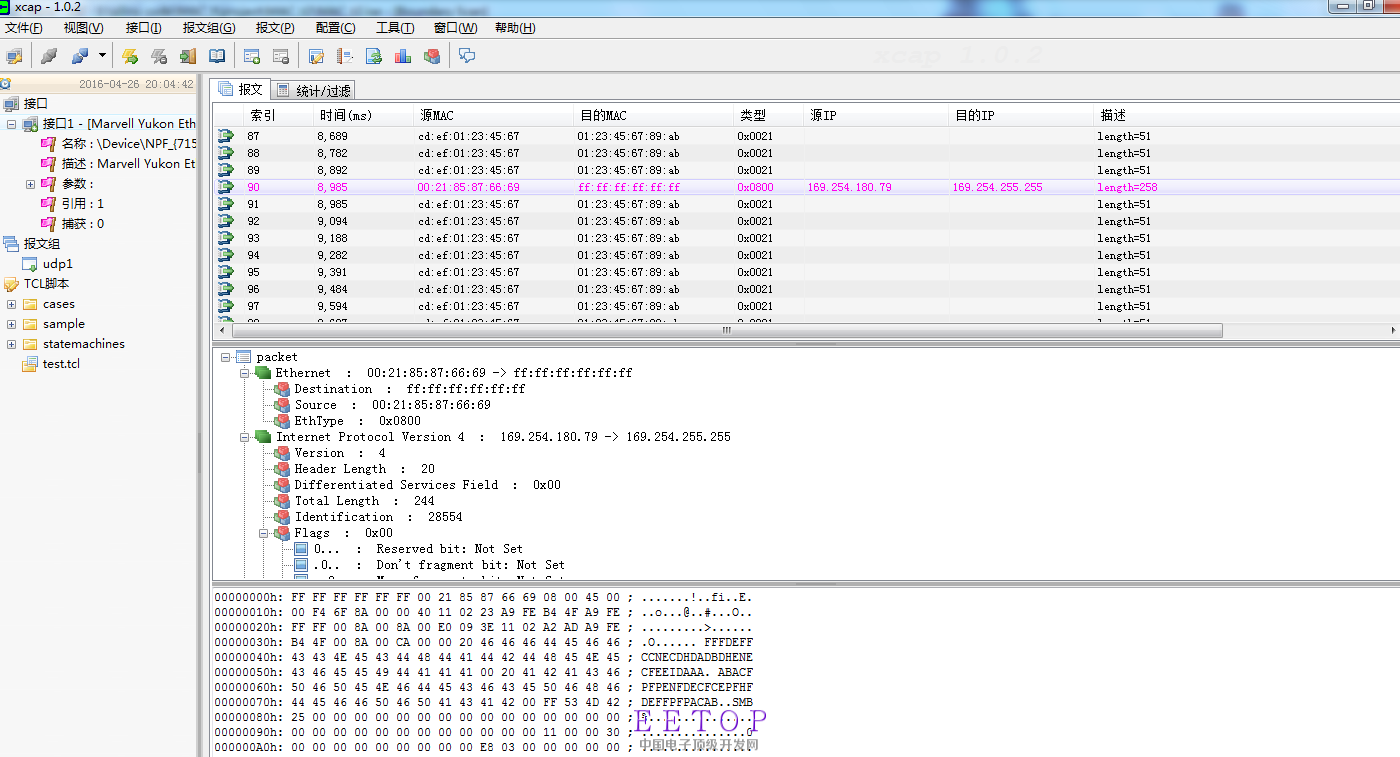This screenshot has height=757, width=1400.
Task: Click the 源MAC column header
Action: [493, 115]
